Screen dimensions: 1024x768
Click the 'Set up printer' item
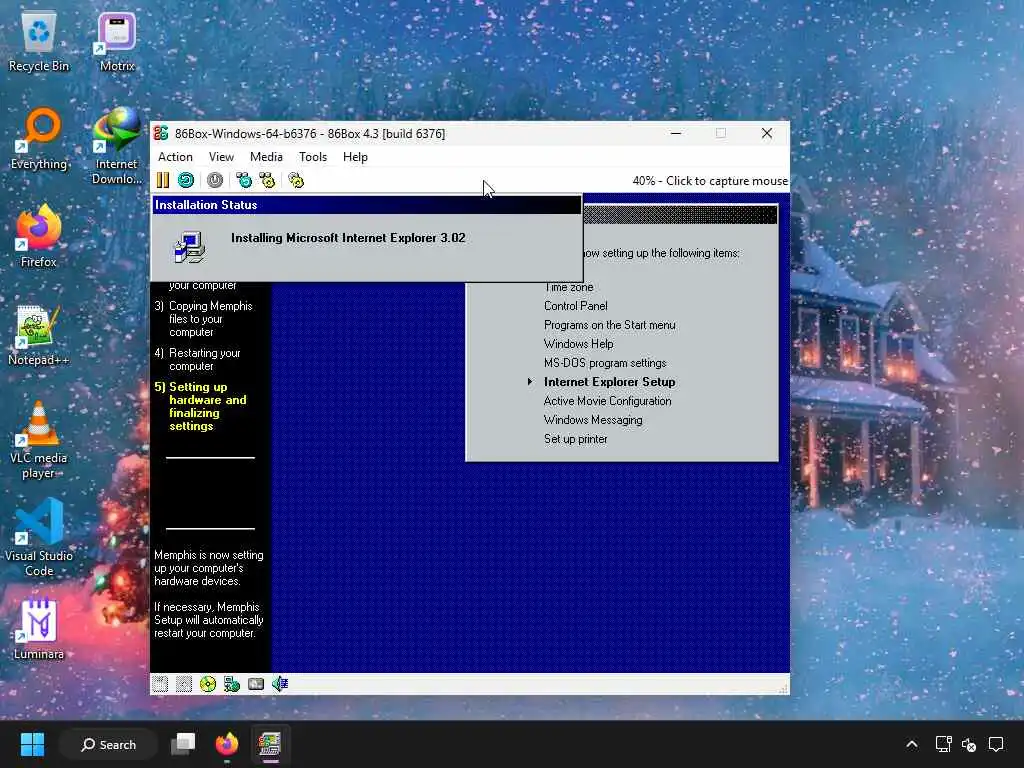(x=575, y=439)
